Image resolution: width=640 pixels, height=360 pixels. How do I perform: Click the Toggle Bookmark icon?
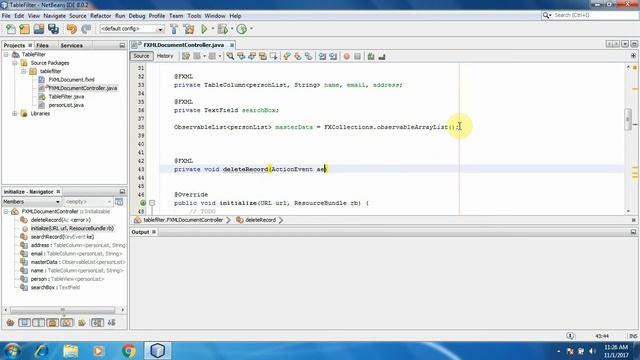coord(309,56)
